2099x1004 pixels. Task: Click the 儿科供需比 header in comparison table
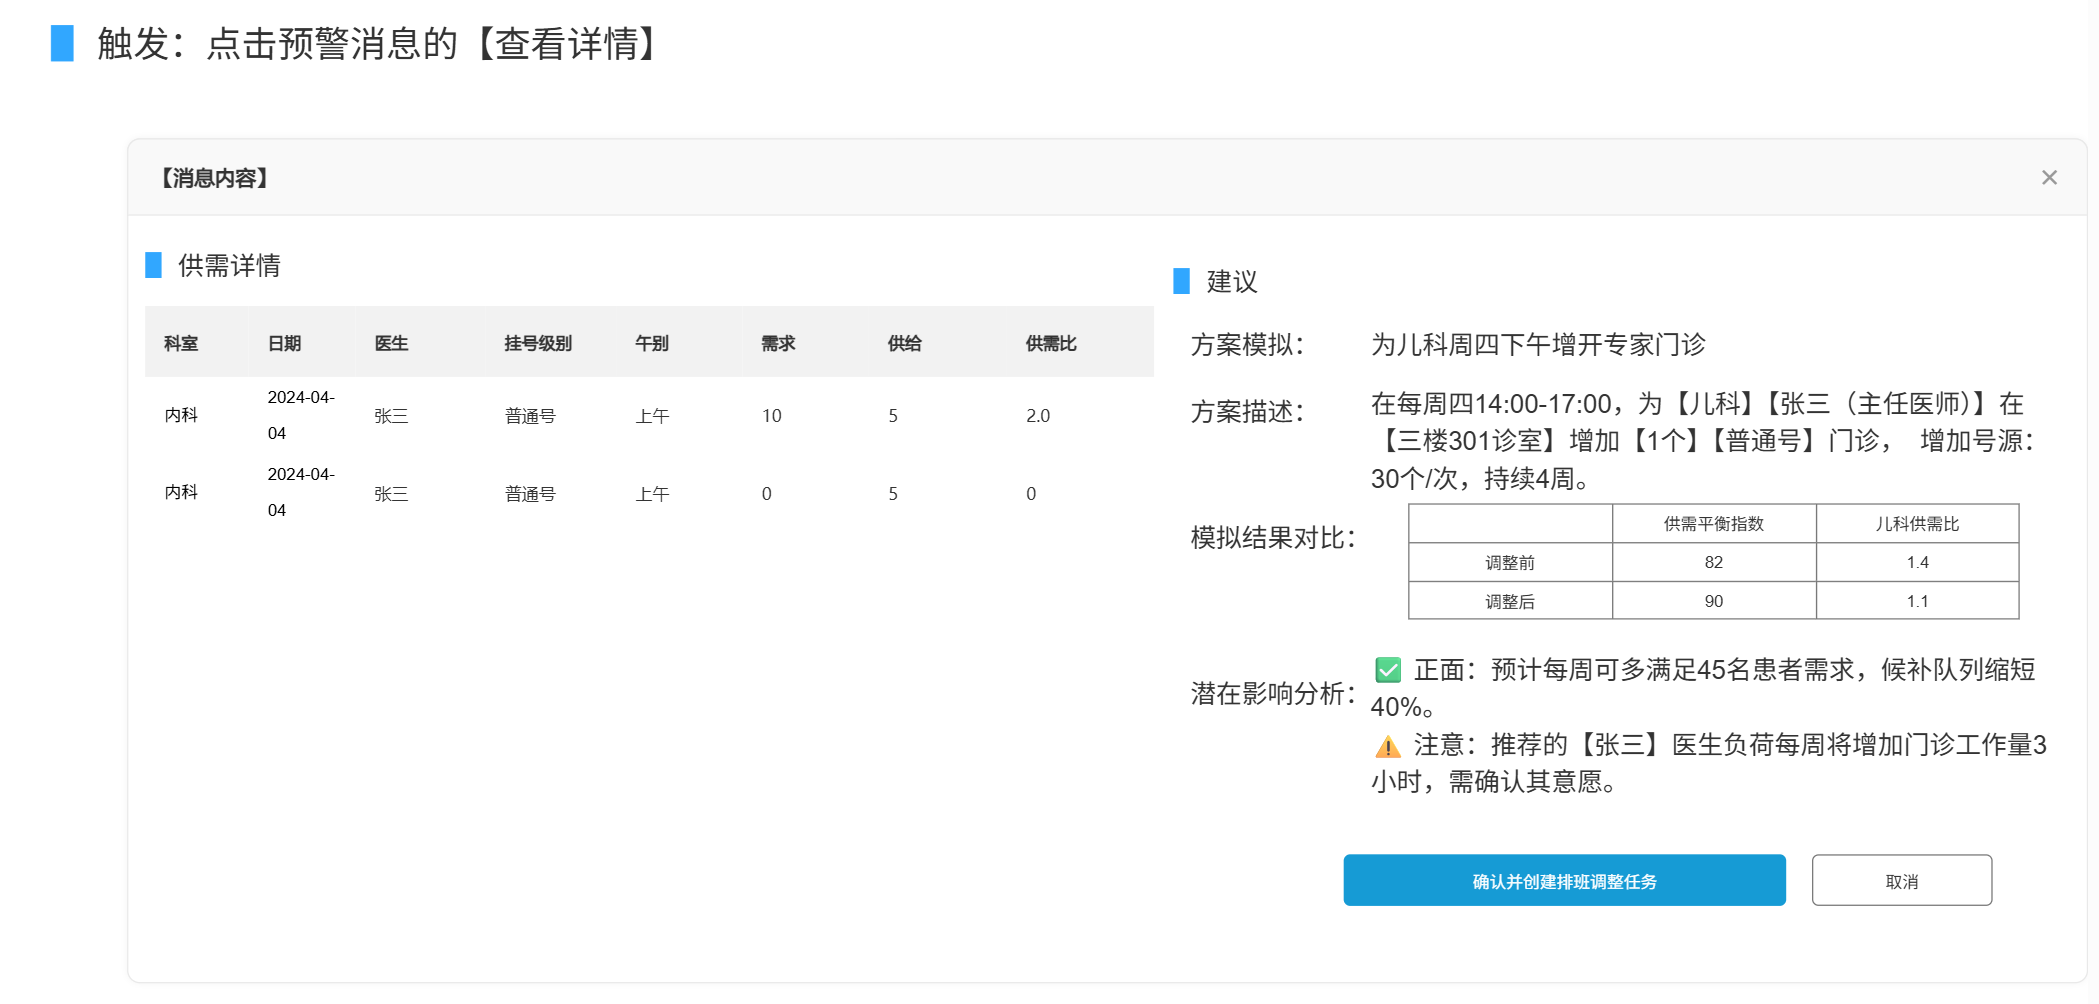[x=1916, y=524]
